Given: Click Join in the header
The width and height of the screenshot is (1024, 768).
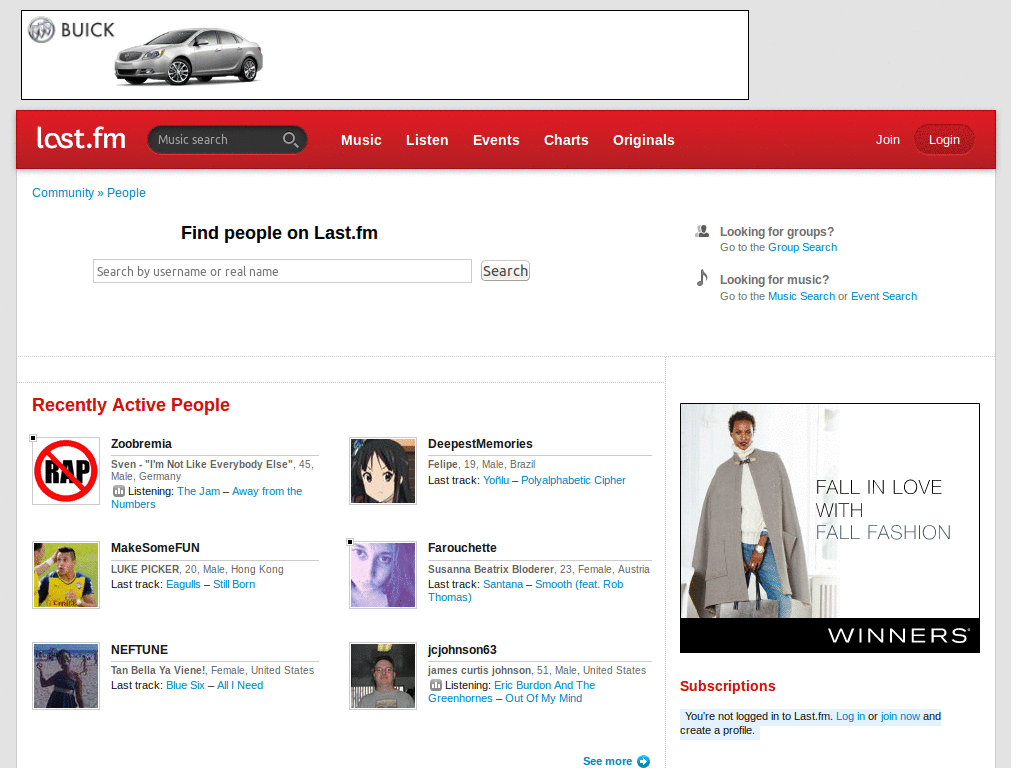Looking at the screenshot, I should tap(888, 140).
